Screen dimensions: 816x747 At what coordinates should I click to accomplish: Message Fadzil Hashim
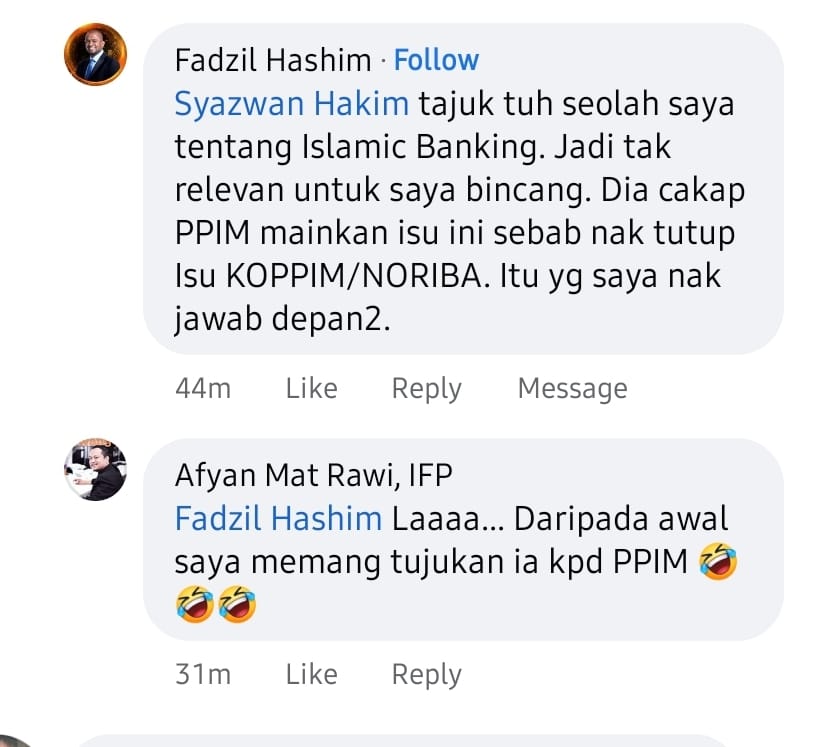572,389
